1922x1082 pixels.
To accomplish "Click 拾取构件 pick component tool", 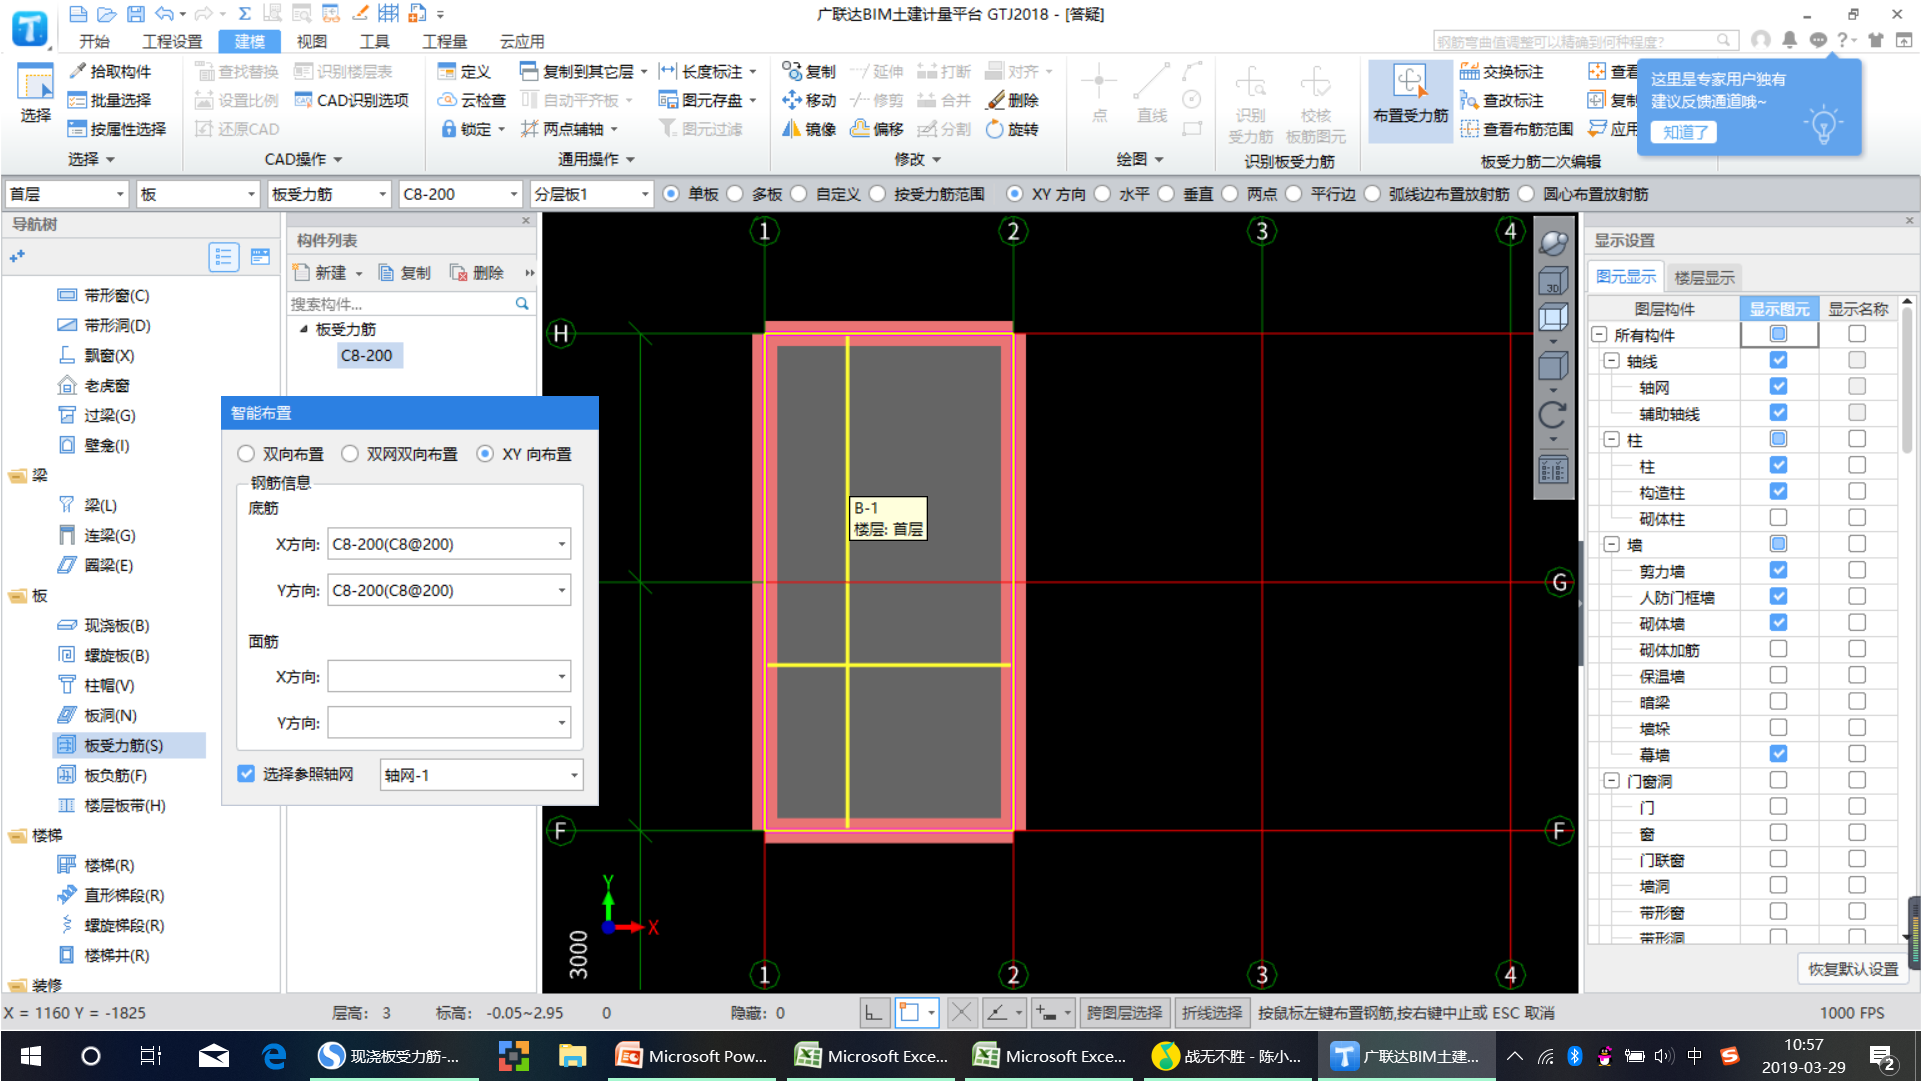I will 110,71.
